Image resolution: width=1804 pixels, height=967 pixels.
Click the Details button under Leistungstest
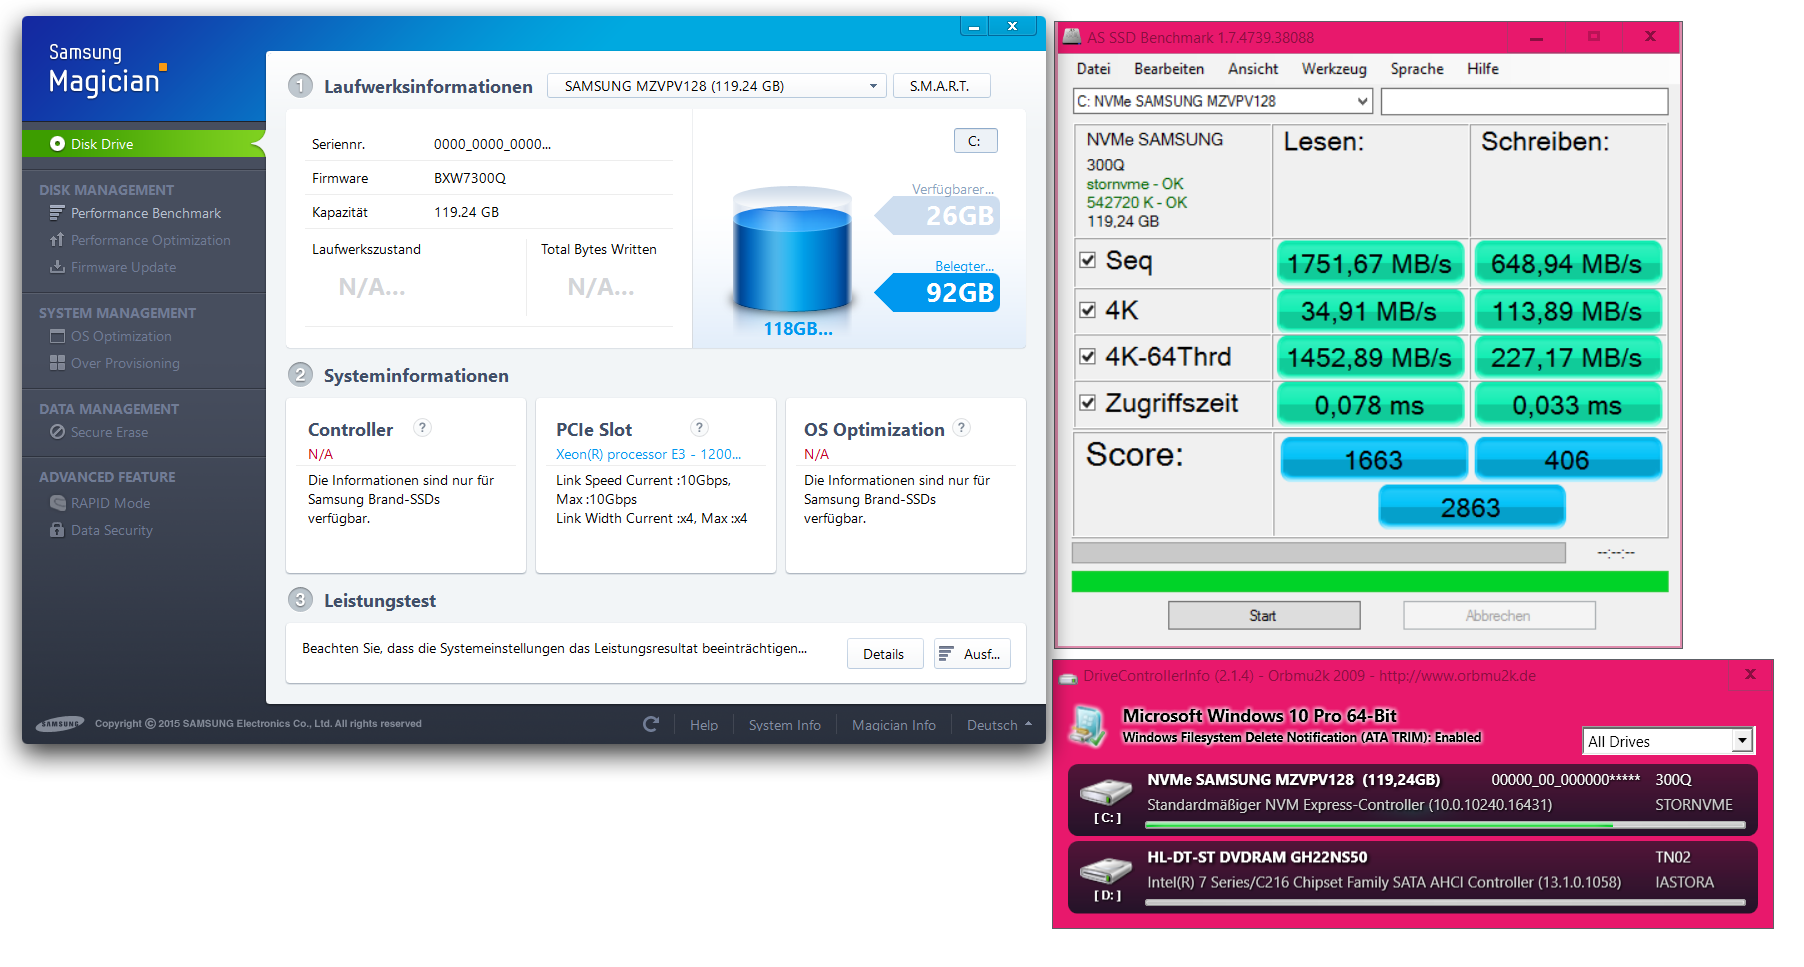click(x=884, y=654)
